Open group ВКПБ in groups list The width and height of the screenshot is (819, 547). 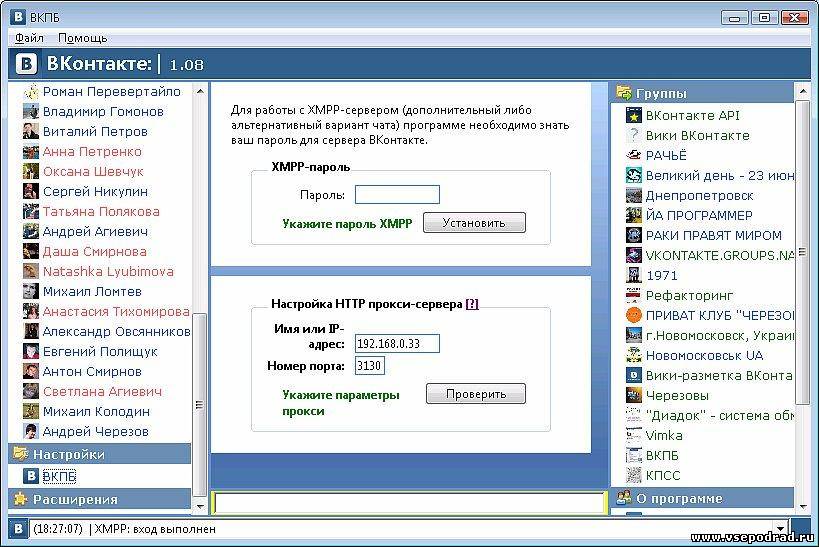tap(662, 456)
